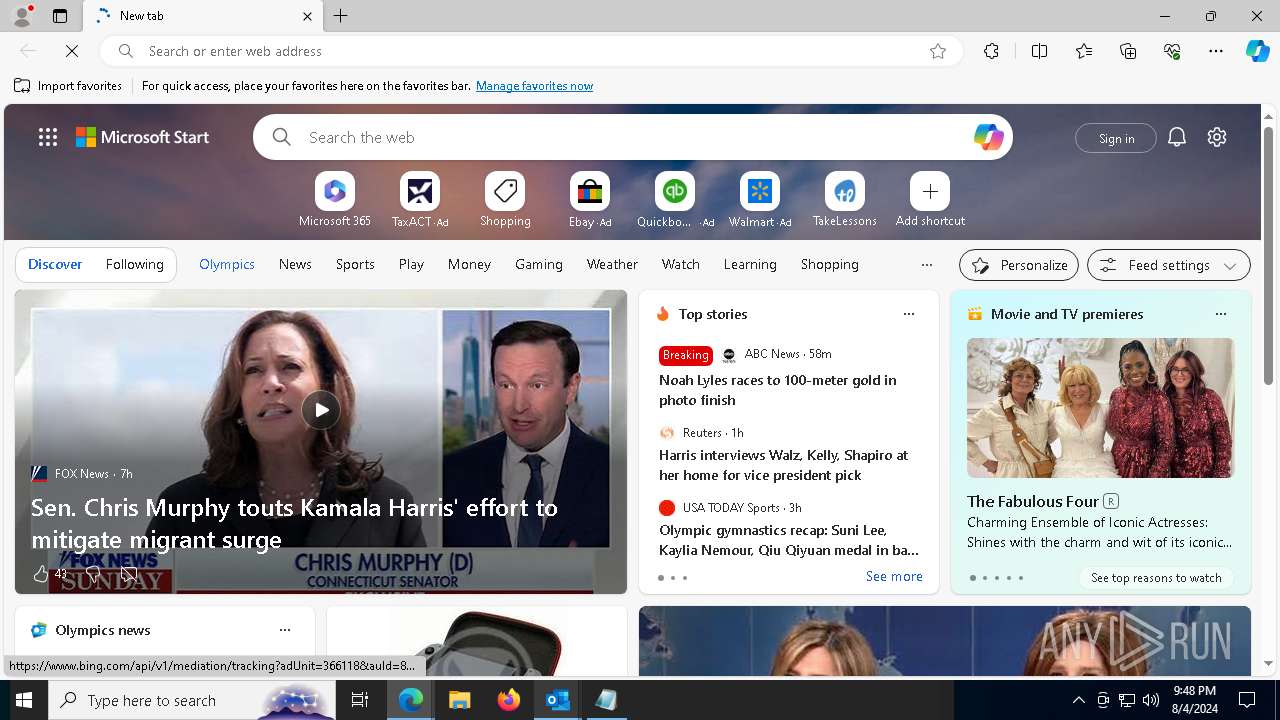Click Manage favorites now link
Screen dimensions: 1280x720
[x=534, y=86]
